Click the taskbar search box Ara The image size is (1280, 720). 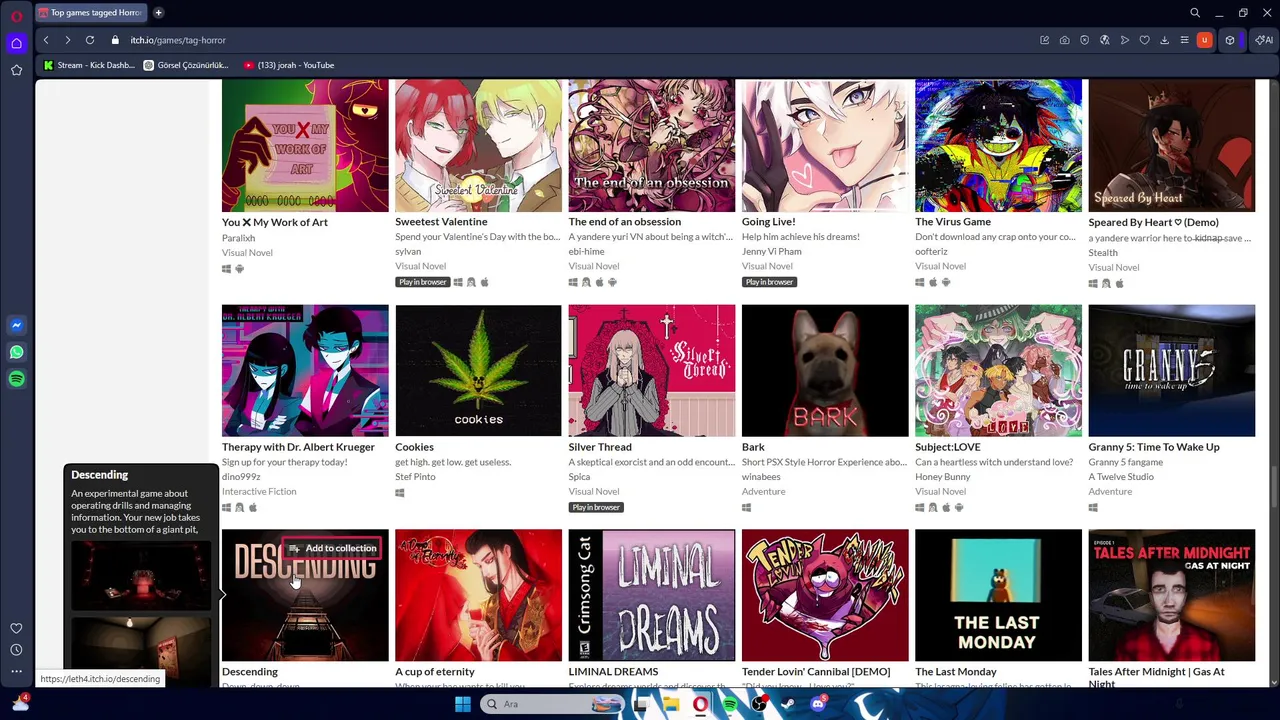click(553, 704)
